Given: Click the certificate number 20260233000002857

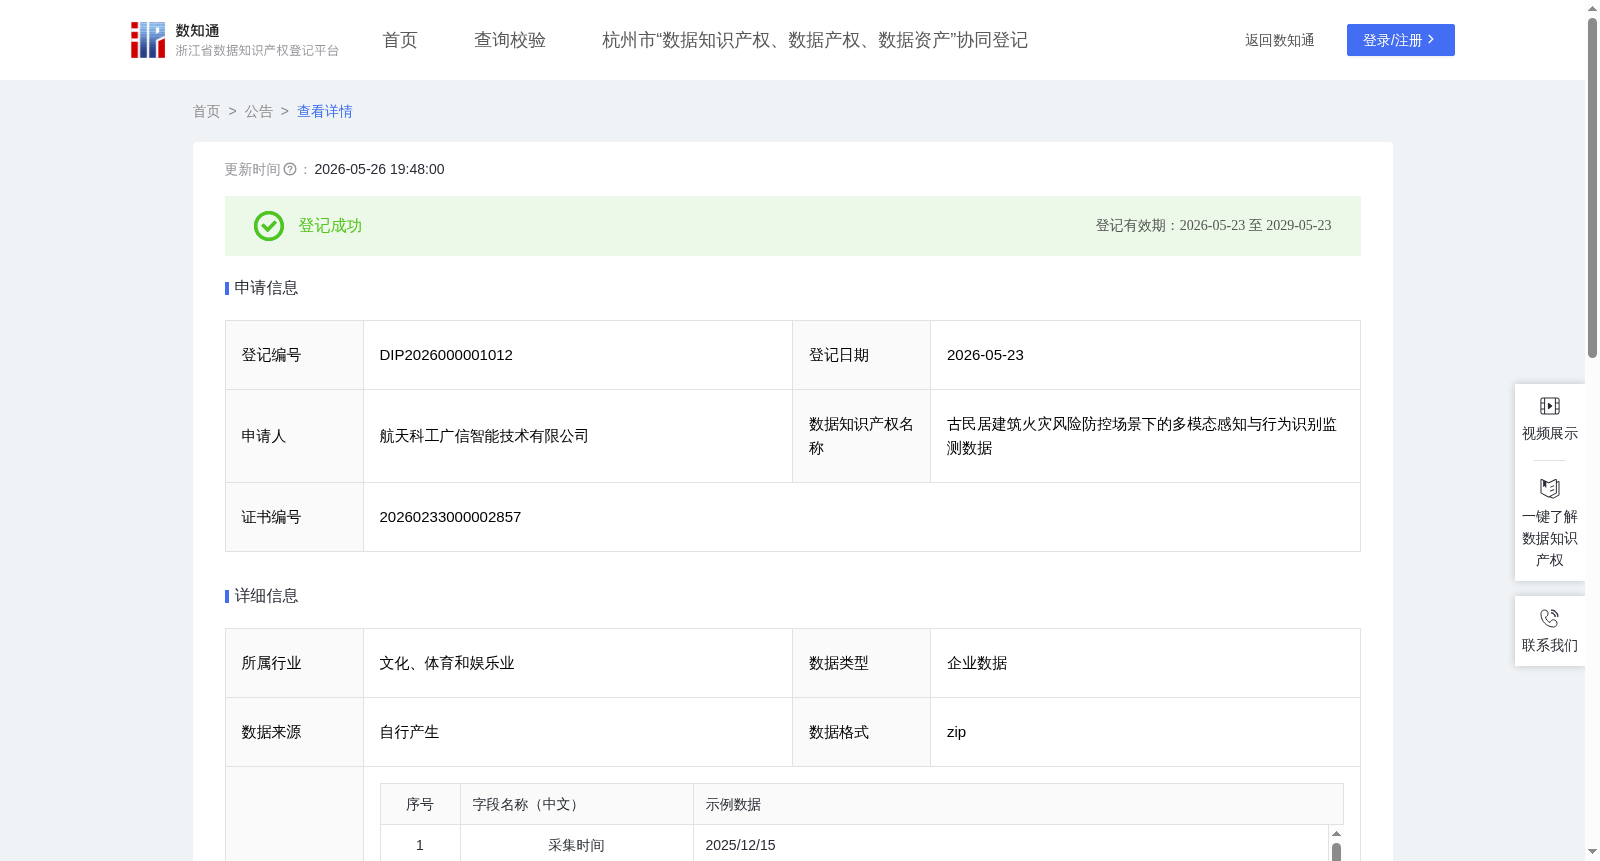Looking at the screenshot, I should pyautogui.click(x=450, y=517).
